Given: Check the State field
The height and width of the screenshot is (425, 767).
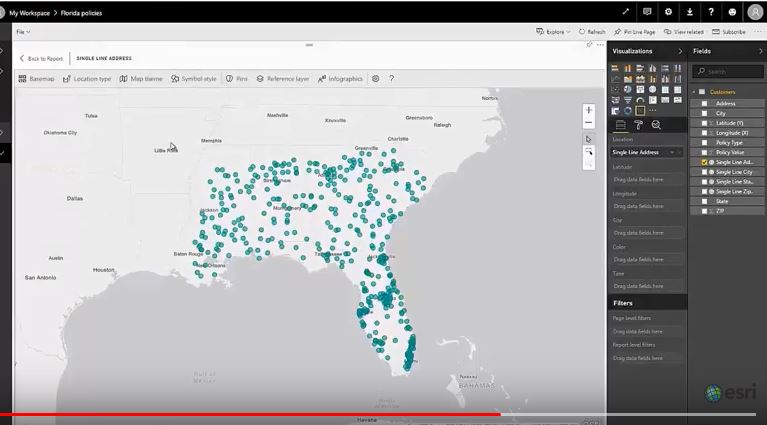Looking at the screenshot, I should tap(704, 201).
